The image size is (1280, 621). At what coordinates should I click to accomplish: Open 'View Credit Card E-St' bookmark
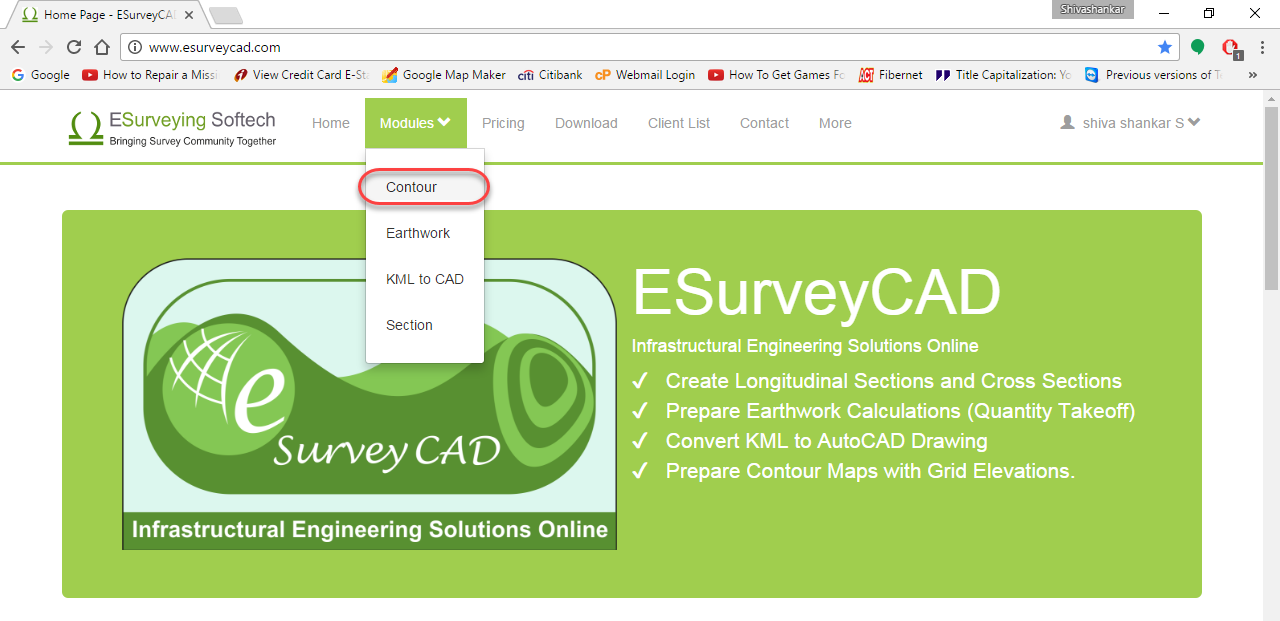coord(301,75)
